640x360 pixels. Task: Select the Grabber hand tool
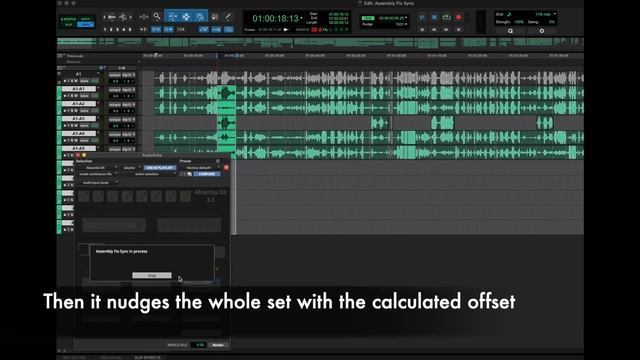click(200, 17)
